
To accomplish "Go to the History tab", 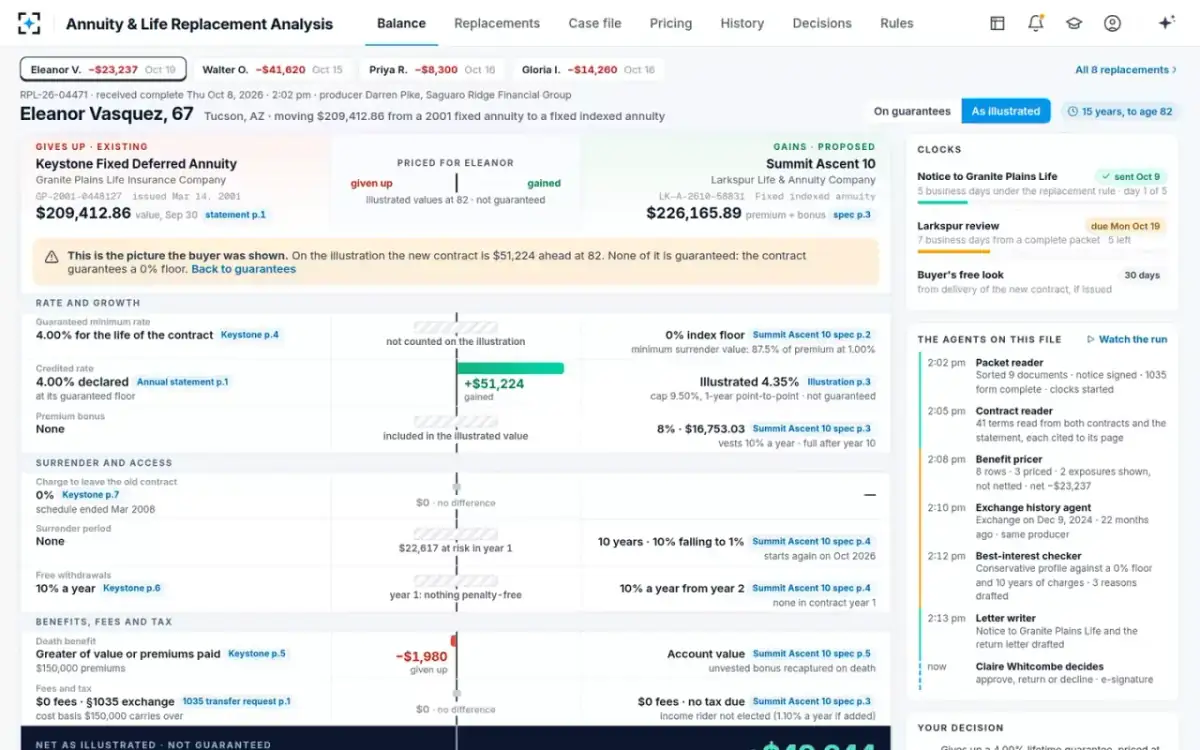I will tap(742, 23).
